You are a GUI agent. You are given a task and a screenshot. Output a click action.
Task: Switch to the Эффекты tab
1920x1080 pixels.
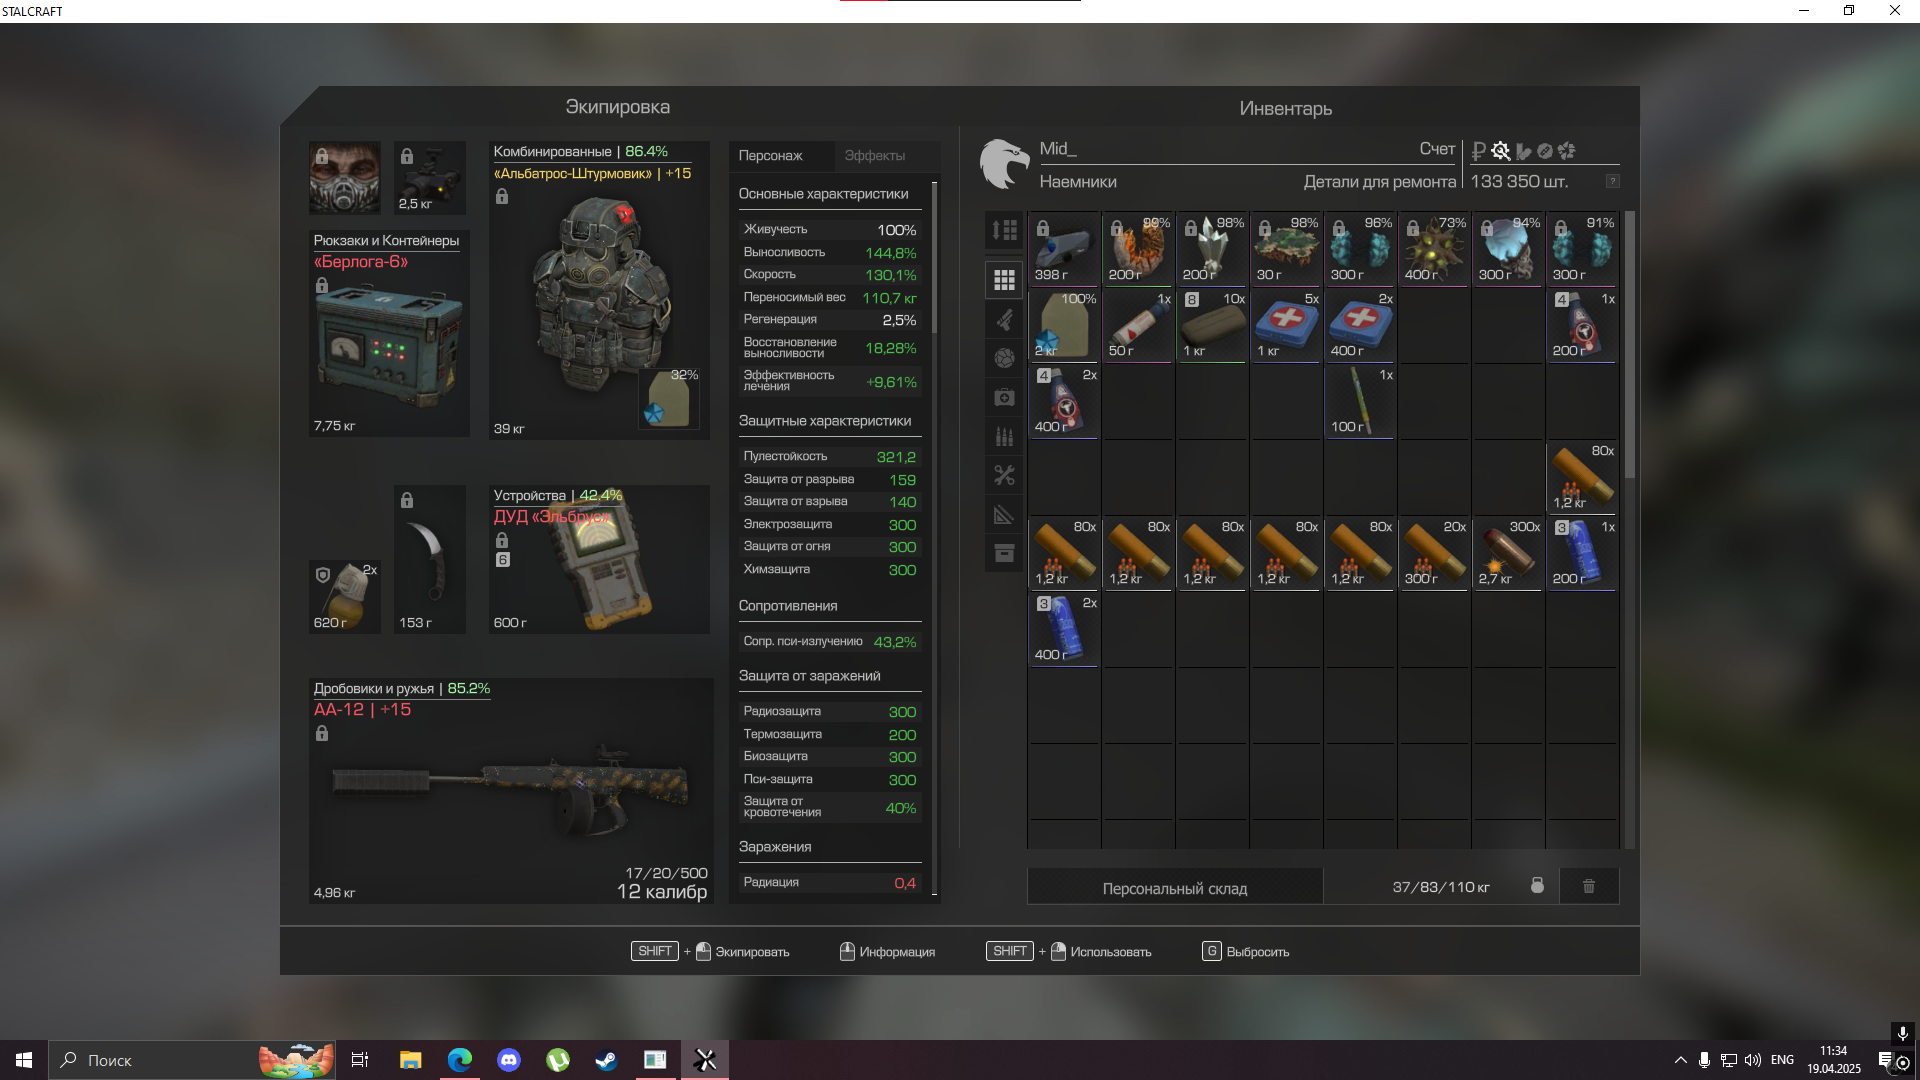(x=874, y=155)
